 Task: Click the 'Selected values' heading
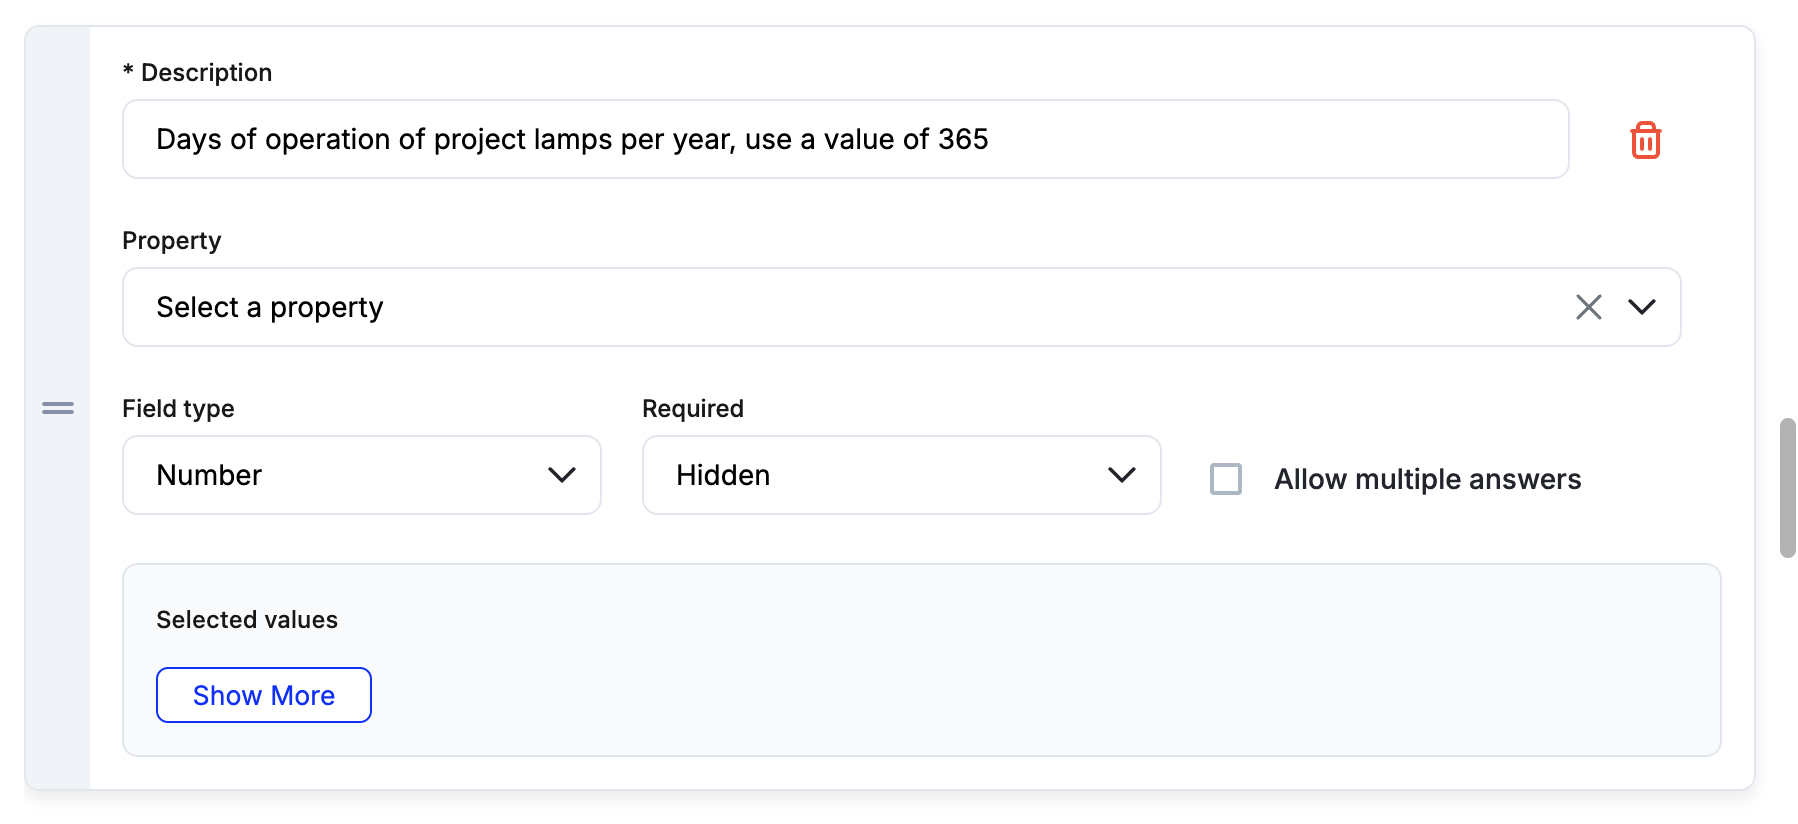[247, 620]
